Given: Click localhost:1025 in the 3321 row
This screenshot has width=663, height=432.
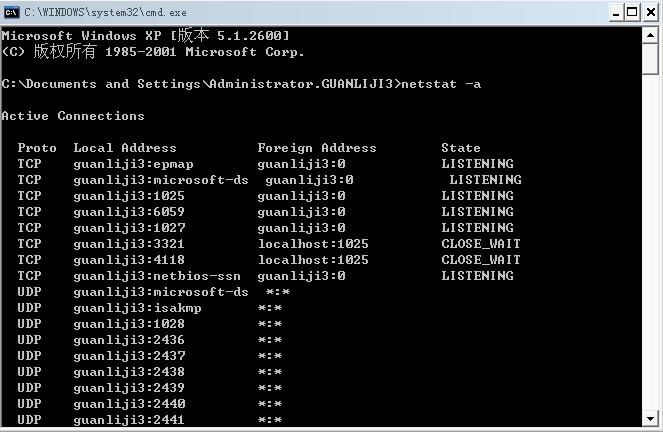Looking at the screenshot, I should tap(313, 244).
